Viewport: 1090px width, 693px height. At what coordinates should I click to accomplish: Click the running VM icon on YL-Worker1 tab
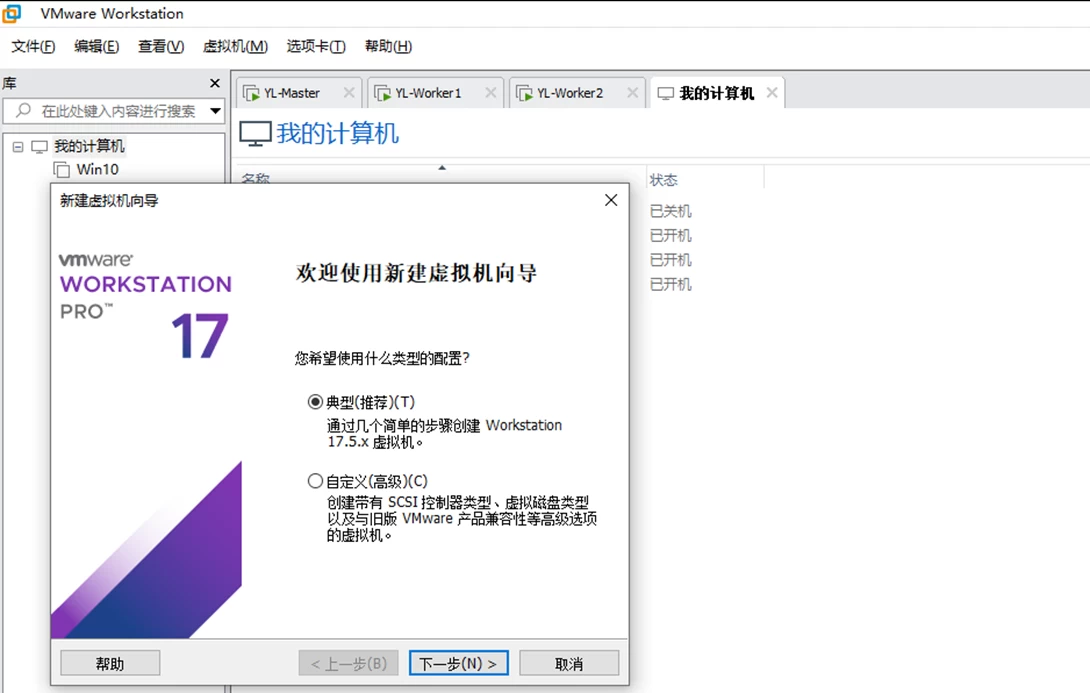pyautogui.click(x=382, y=93)
